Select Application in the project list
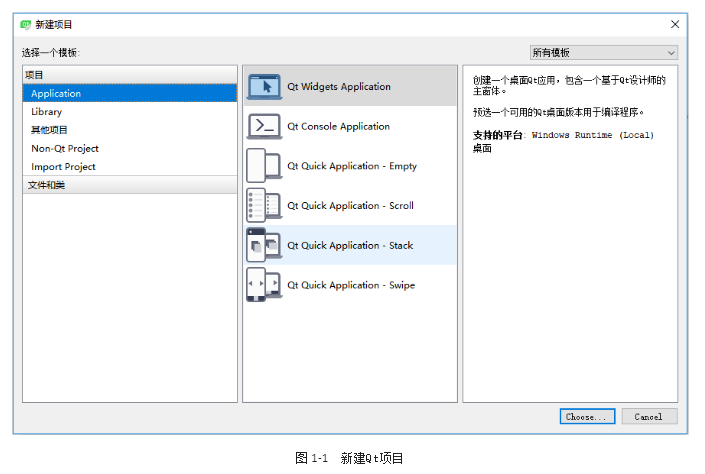This screenshot has width=705, height=474. pos(130,94)
